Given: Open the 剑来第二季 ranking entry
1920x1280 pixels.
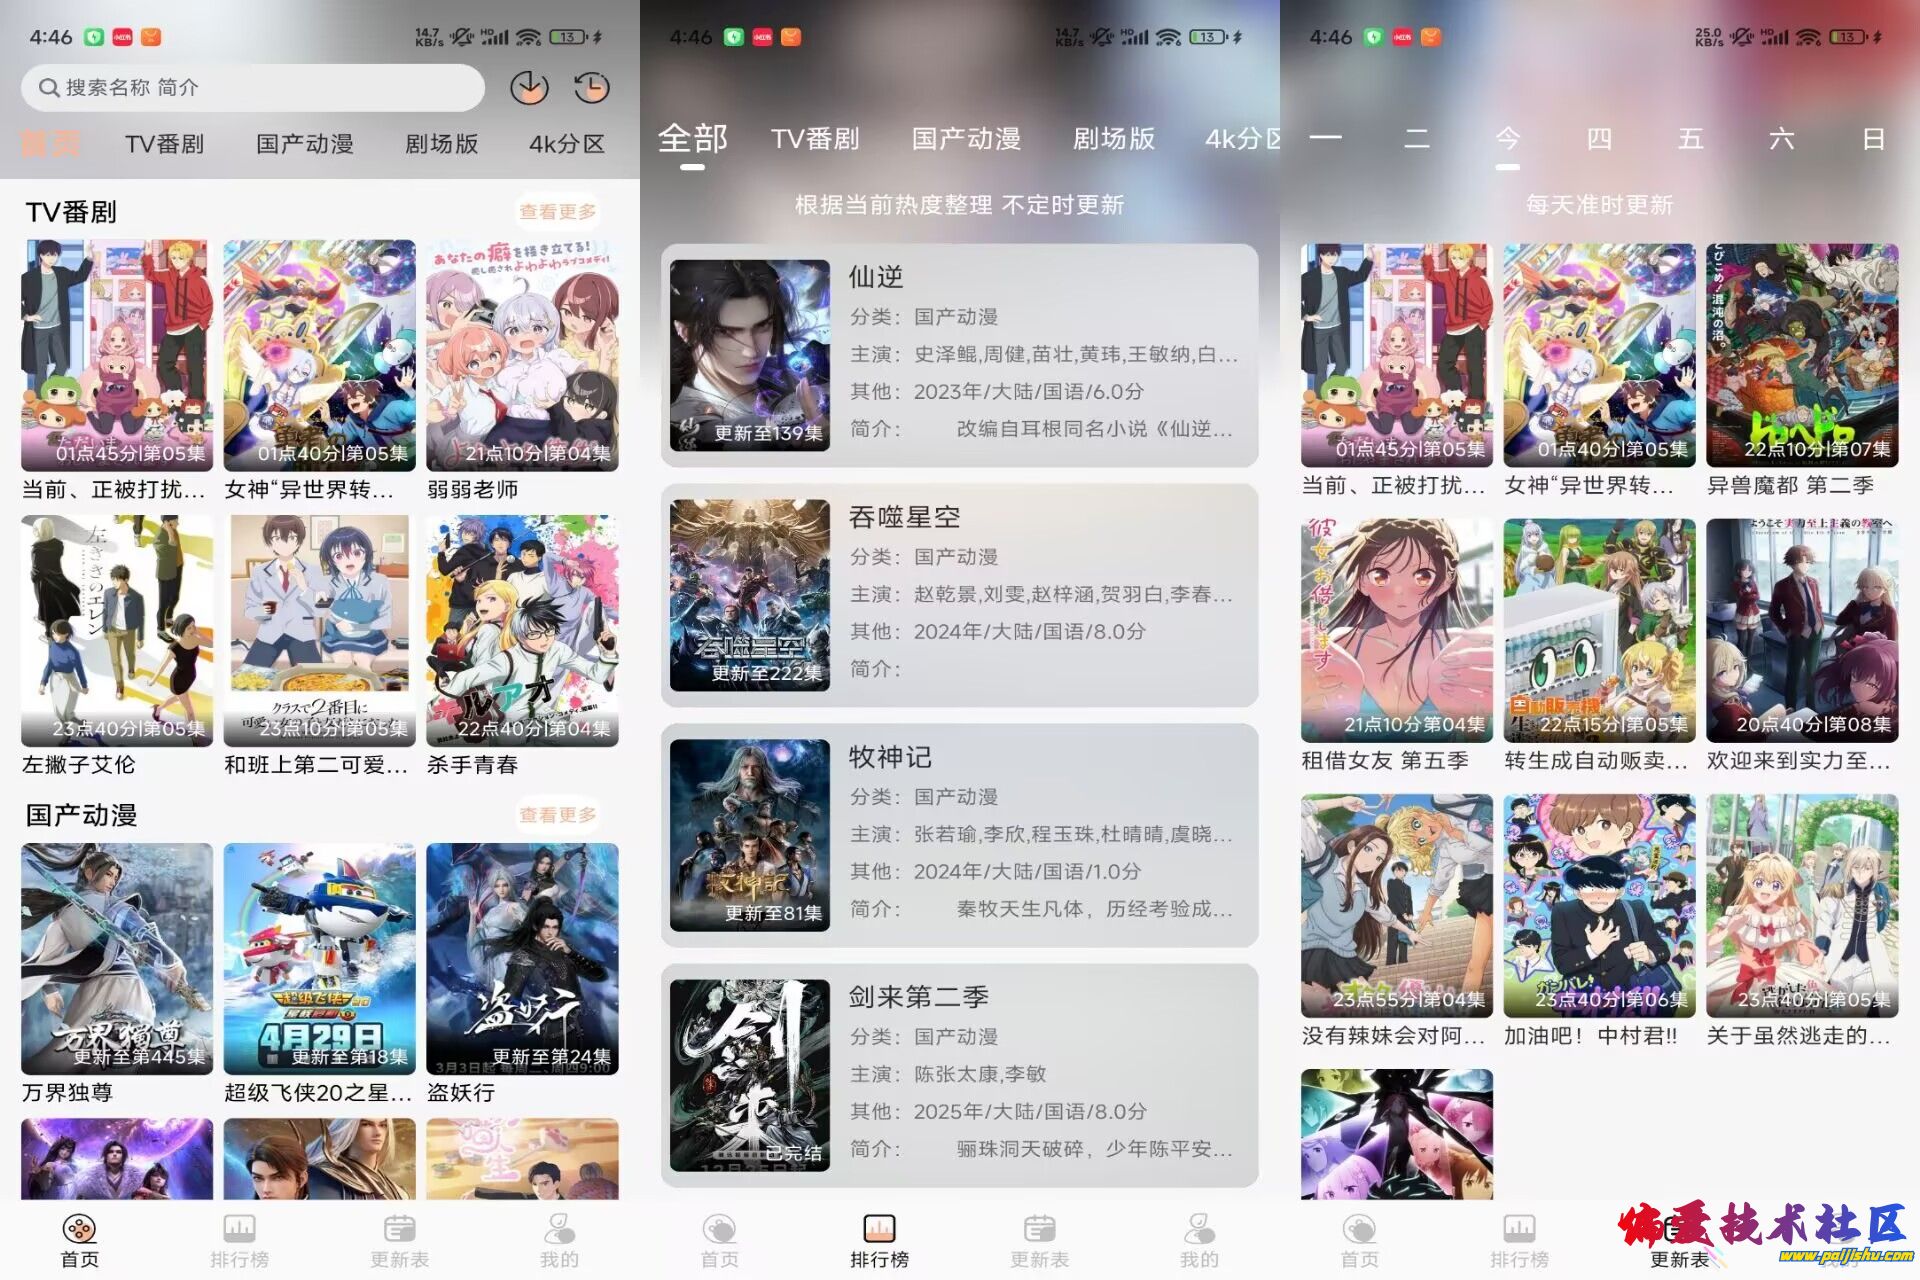Looking at the screenshot, I should click(959, 1075).
